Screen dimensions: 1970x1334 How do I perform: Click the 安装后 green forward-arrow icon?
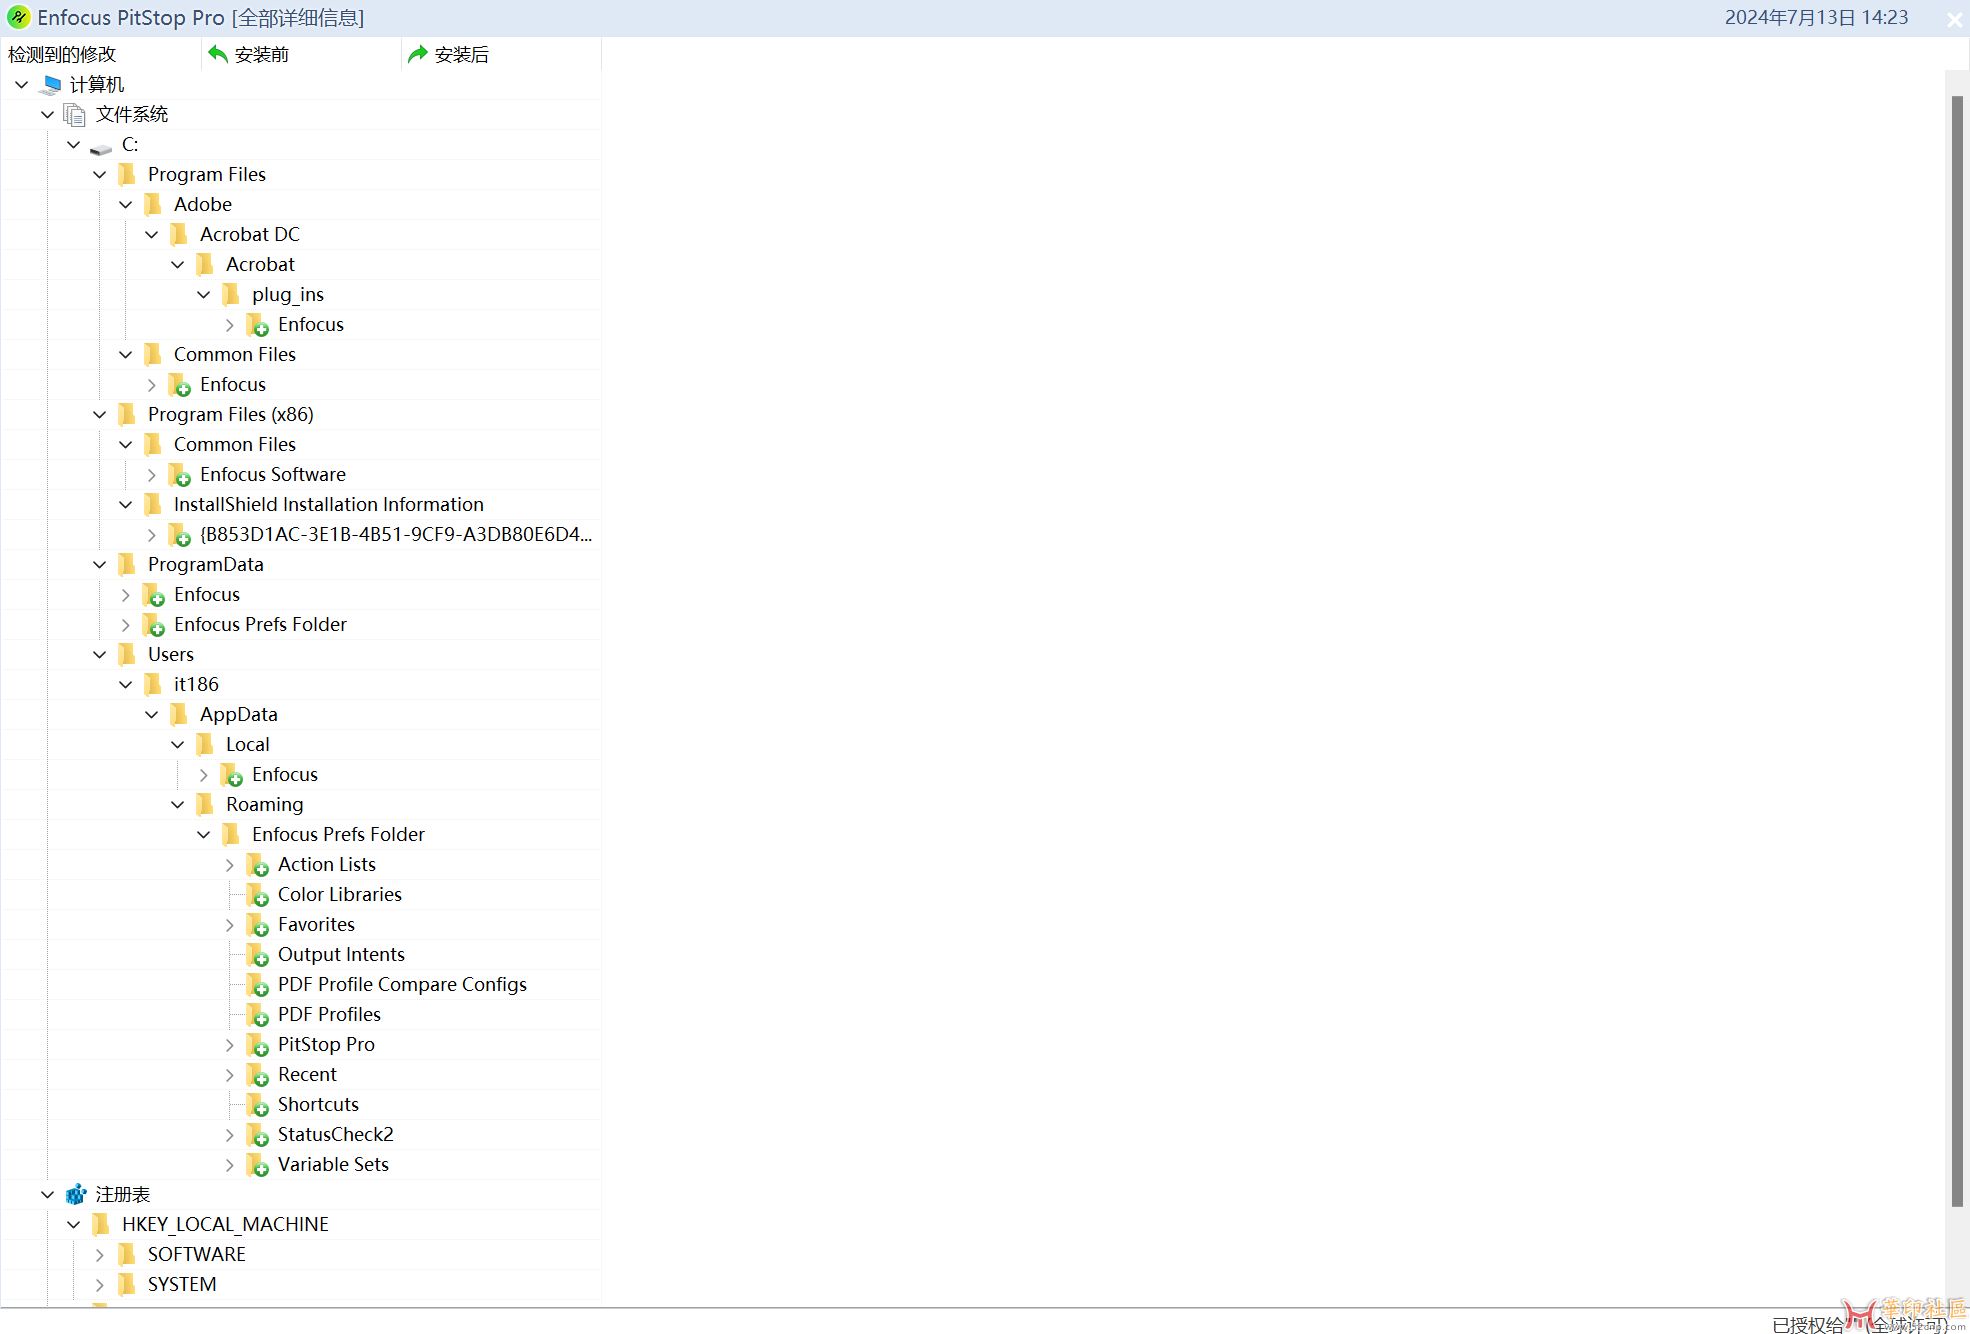point(418,53)
